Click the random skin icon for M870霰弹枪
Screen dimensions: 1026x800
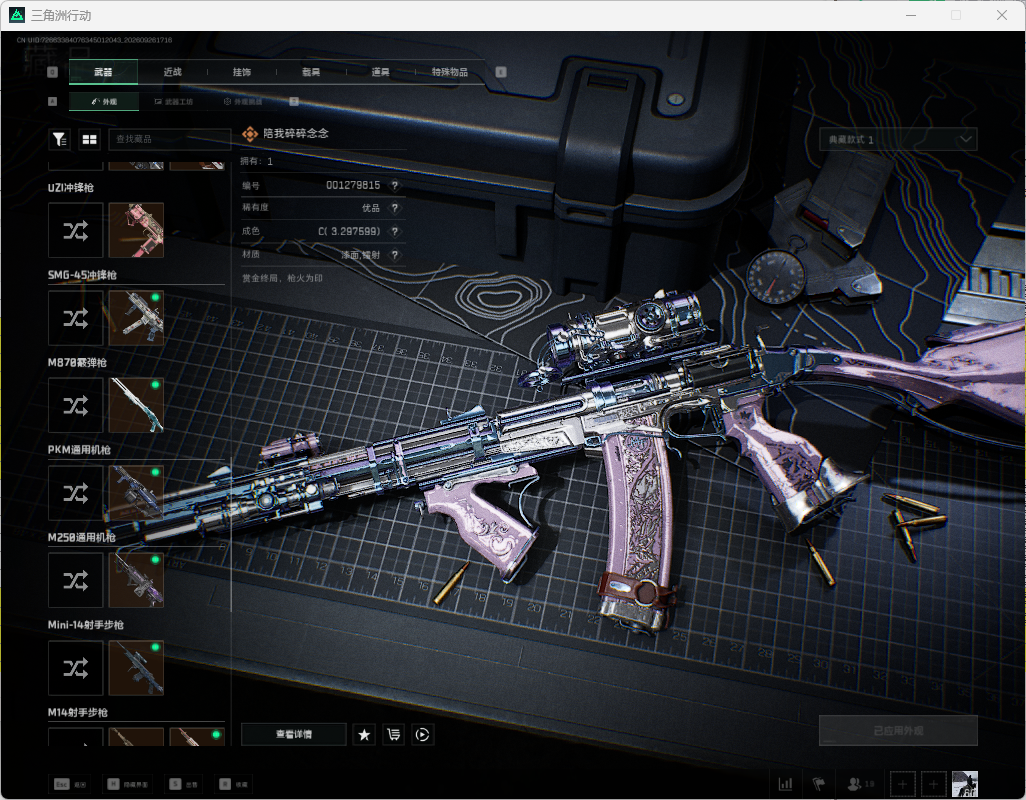point(76,406)
